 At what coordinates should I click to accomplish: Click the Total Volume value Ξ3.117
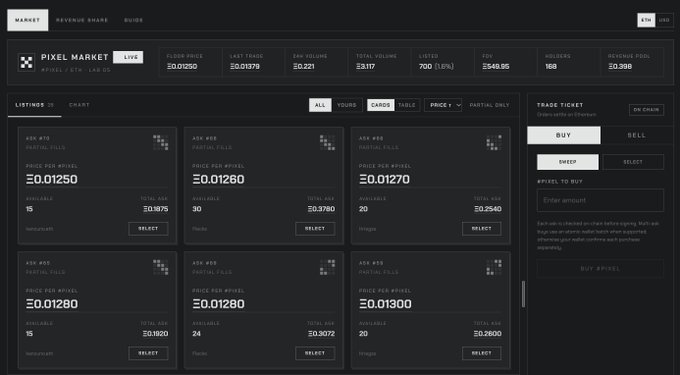click(366, 66)
